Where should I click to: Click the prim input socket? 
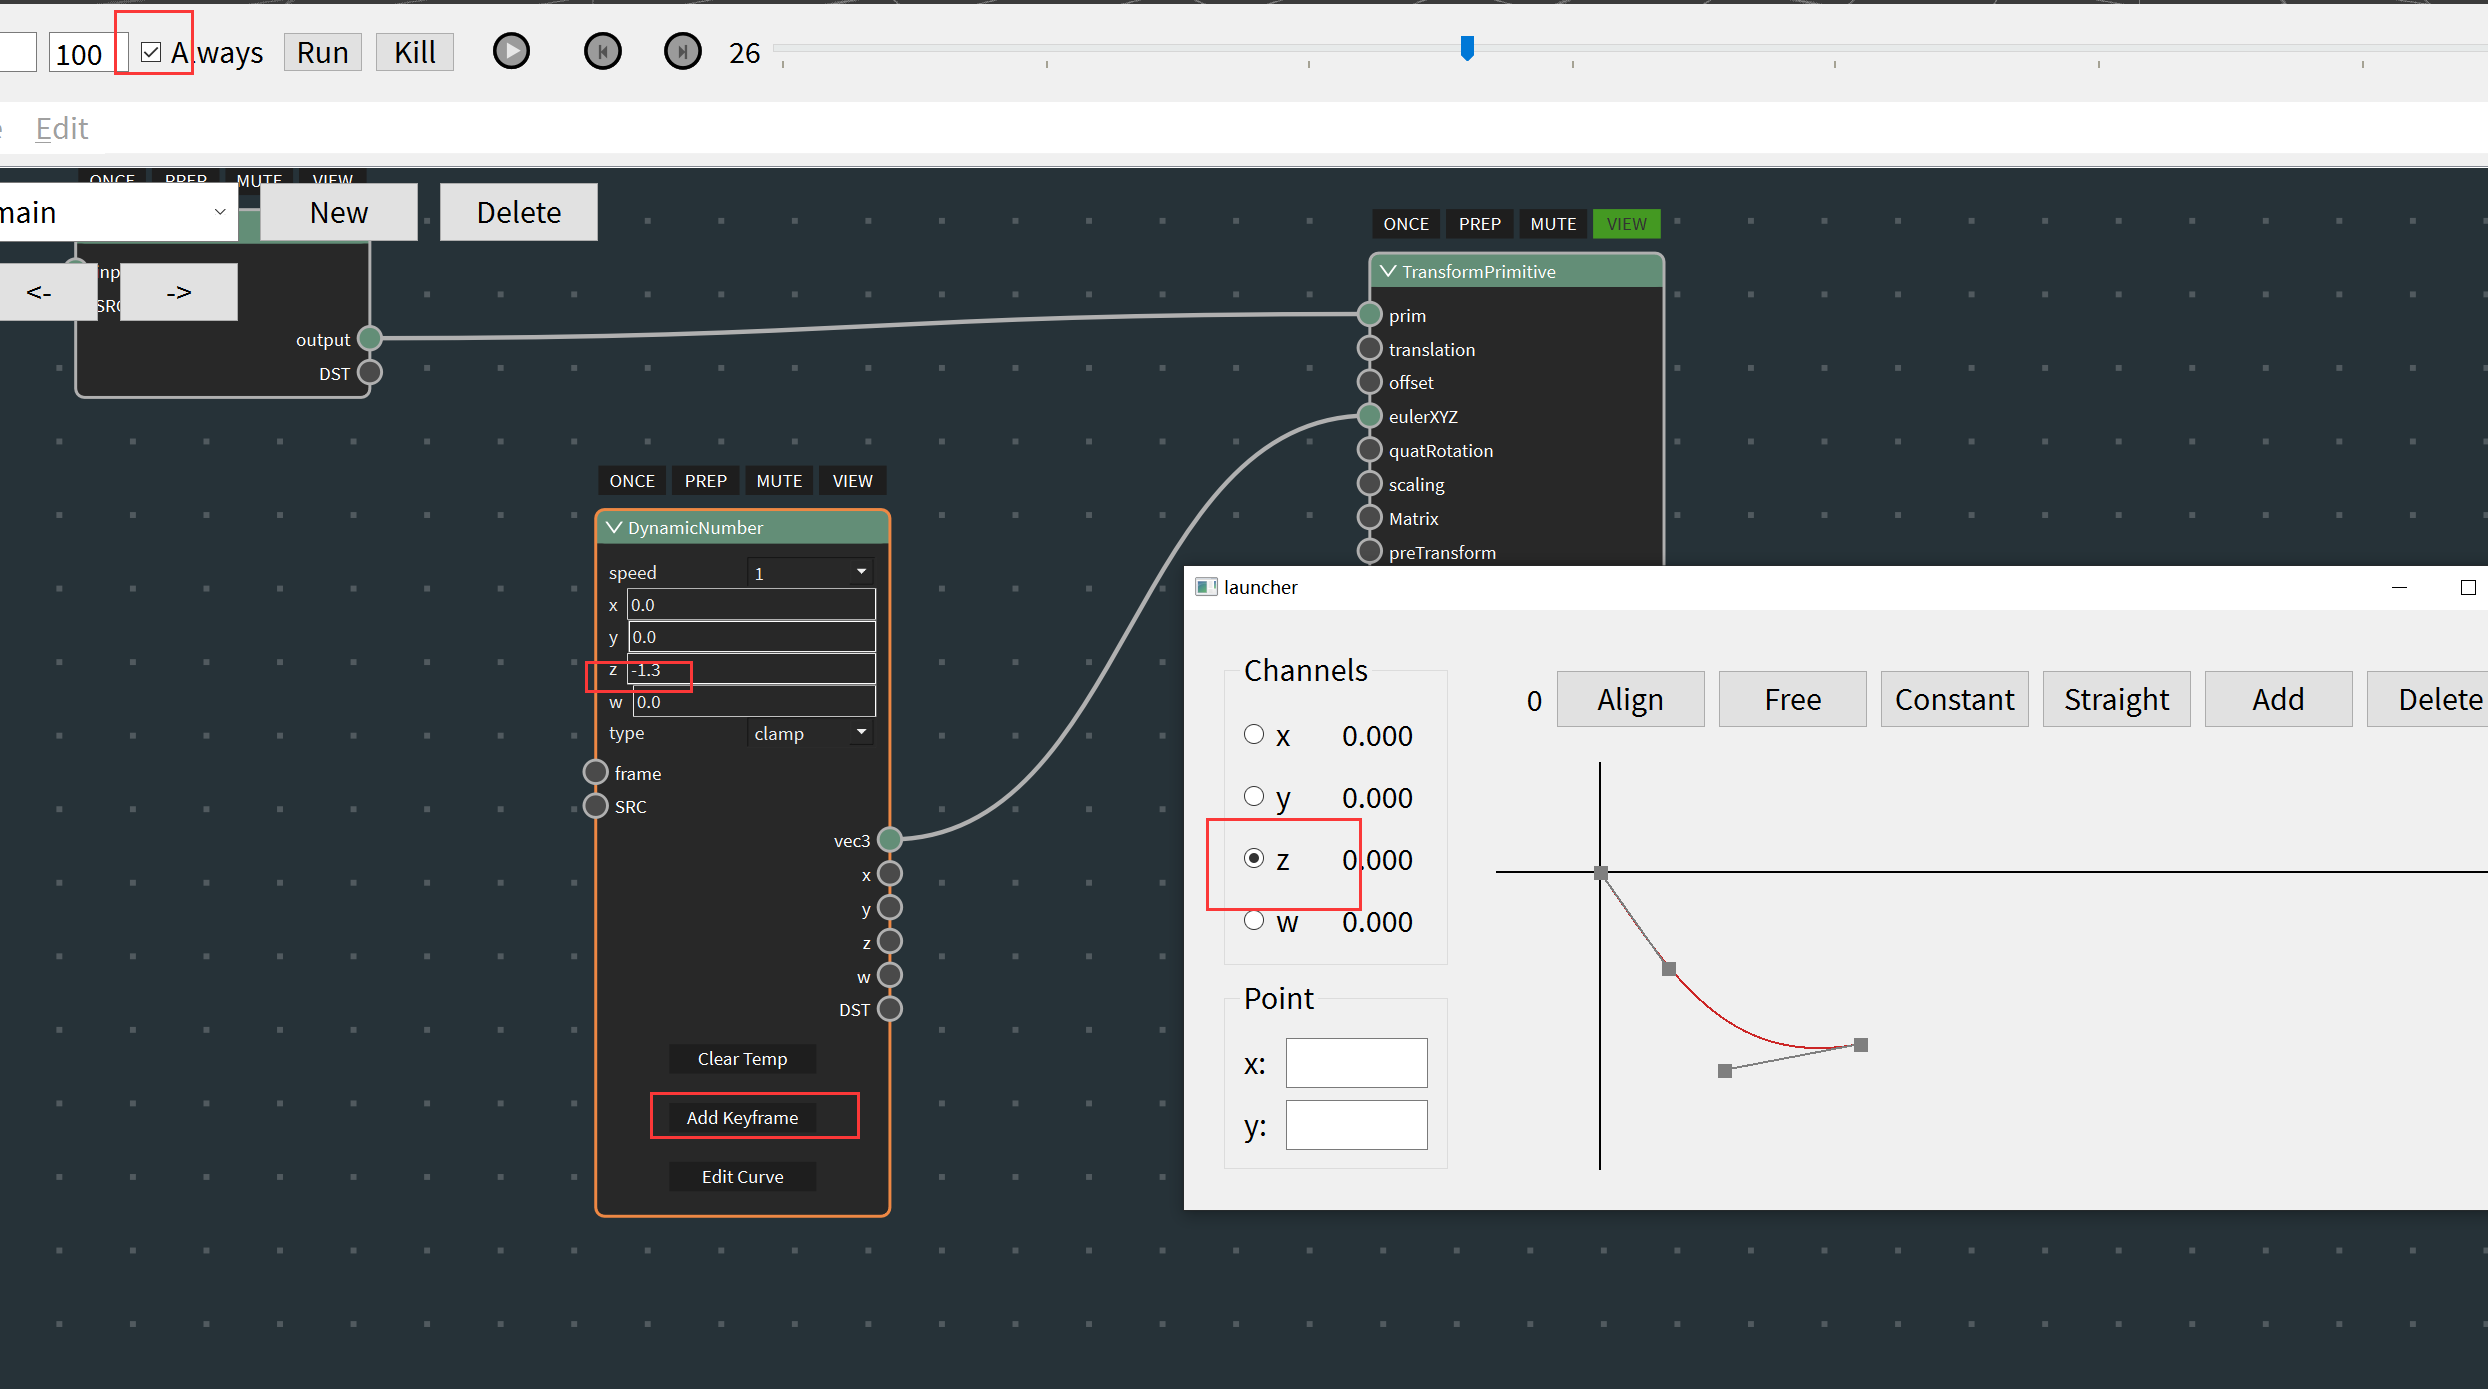point(1370,314)
